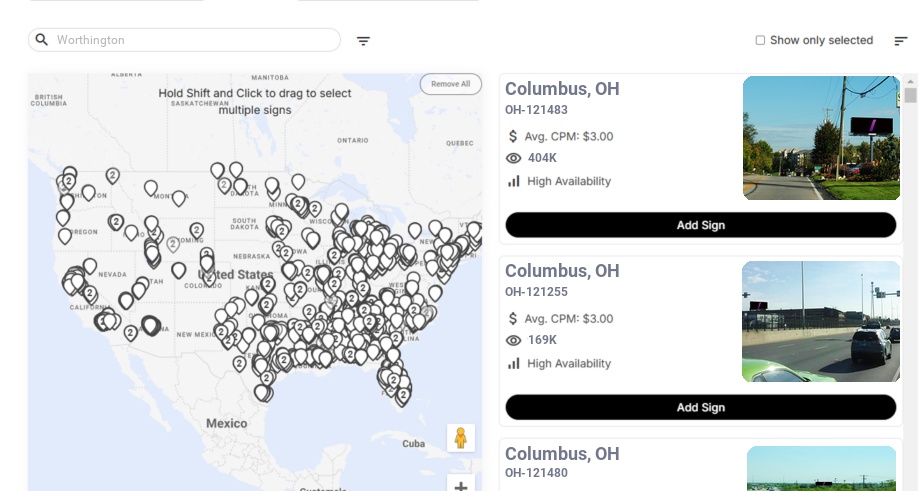Click the search magnifier icon
Image resolution: width=920 pixels, height=491 pixels.
[42, 40]
